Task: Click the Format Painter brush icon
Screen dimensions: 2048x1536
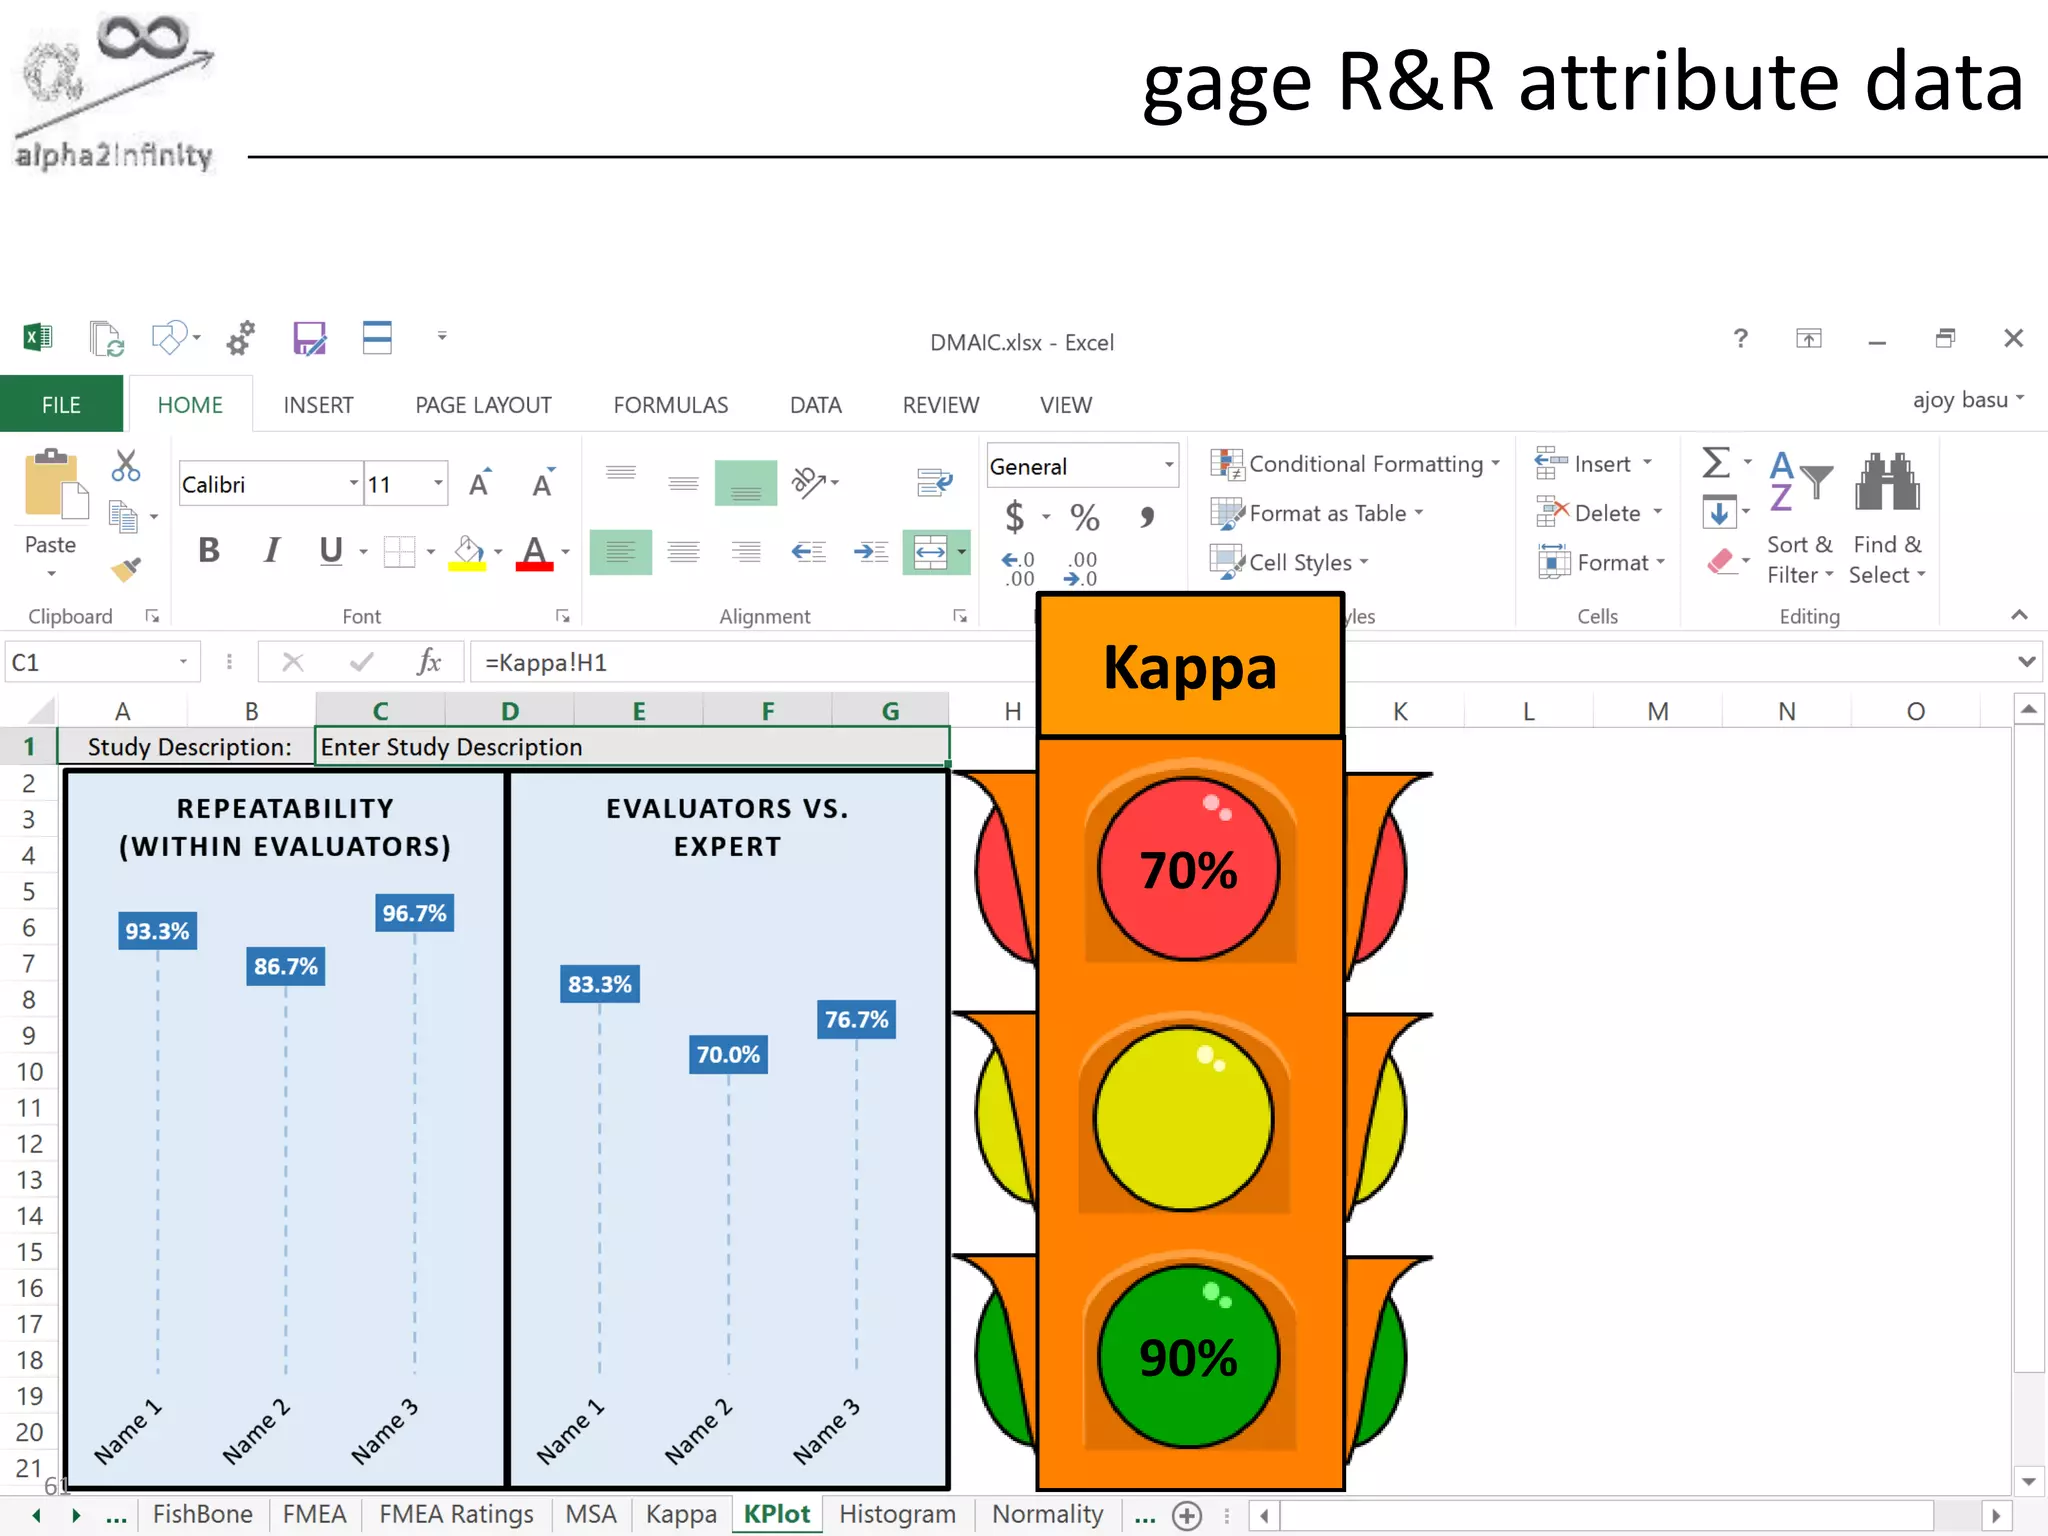Action: (126, 569)
